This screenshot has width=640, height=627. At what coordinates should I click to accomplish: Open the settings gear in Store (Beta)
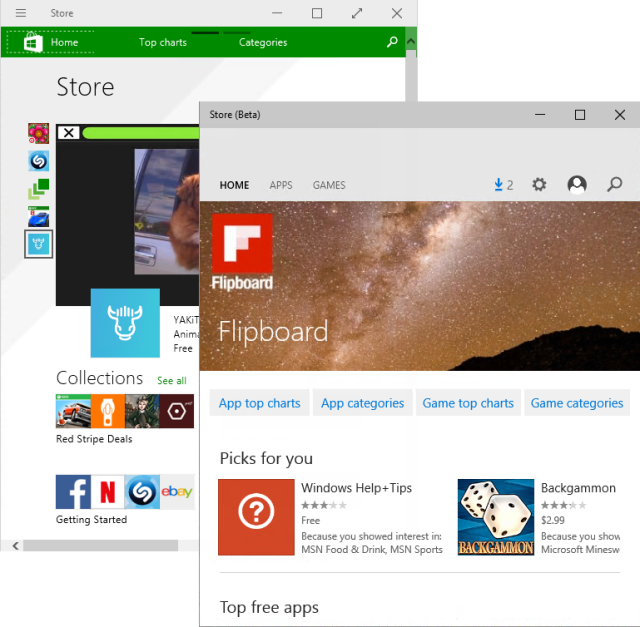(x=539, y=185)
